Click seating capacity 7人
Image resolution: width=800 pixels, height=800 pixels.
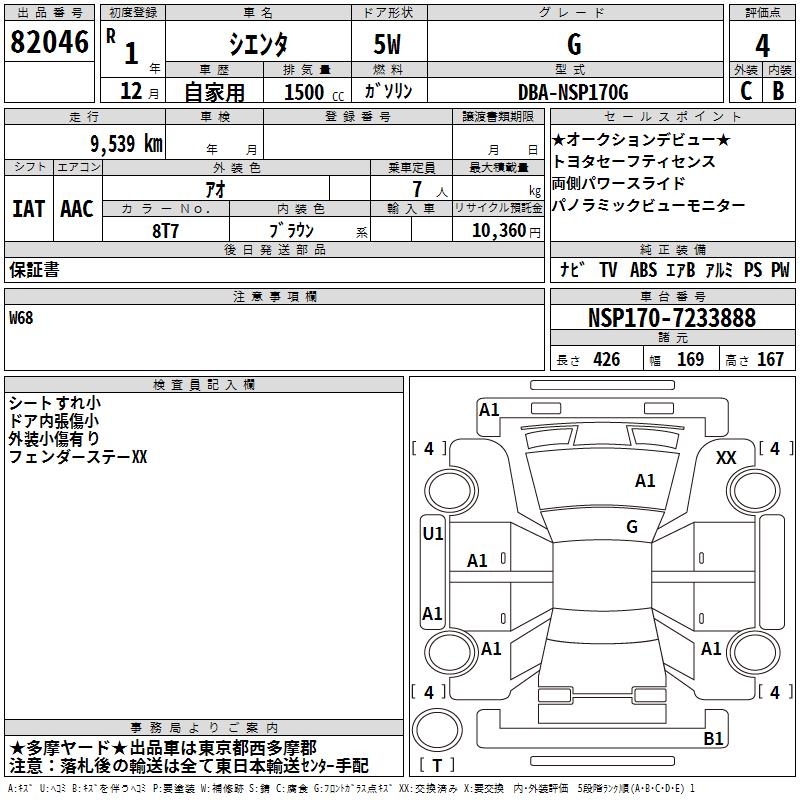click(430, 189)
